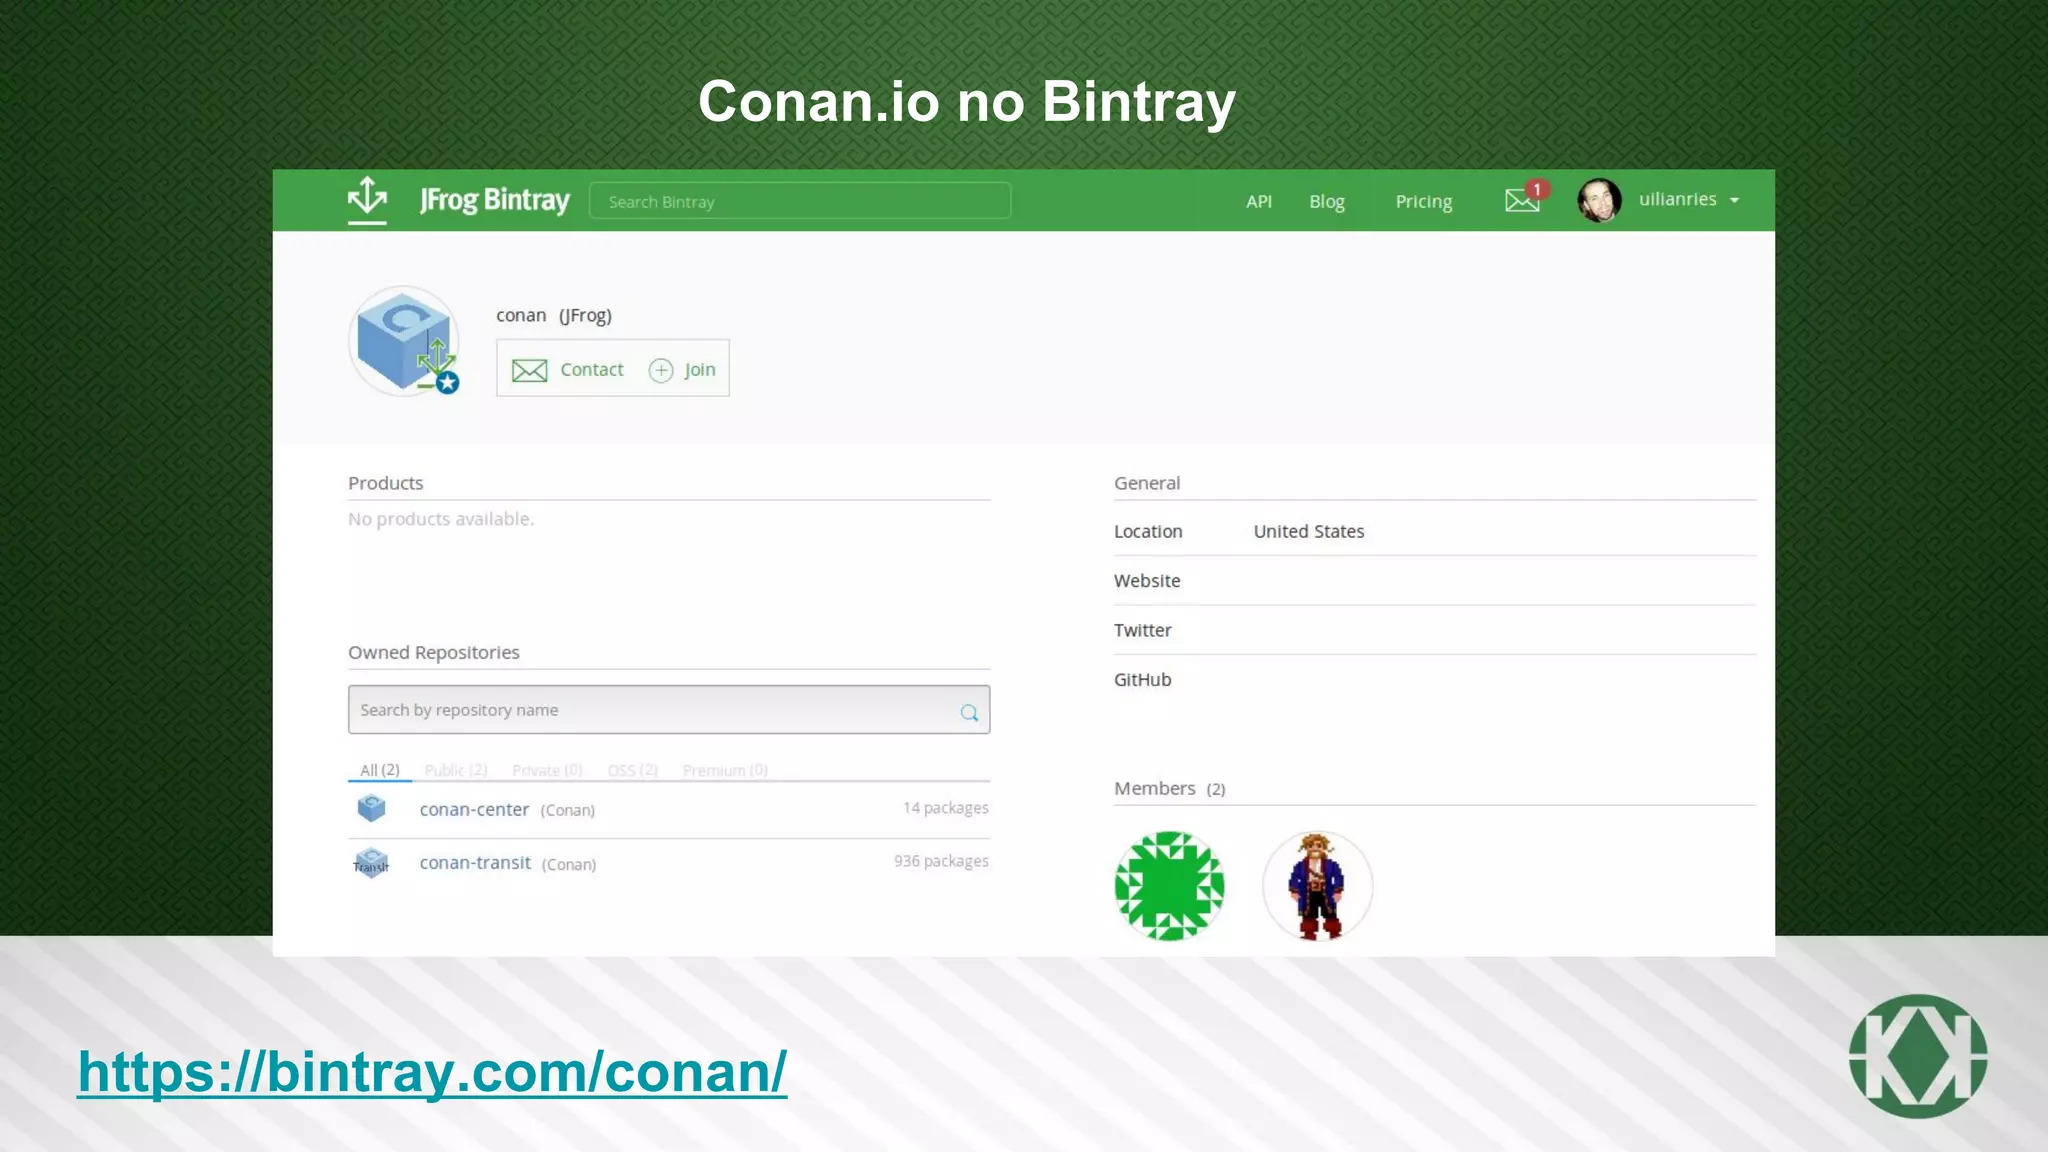Click the Owned Repositories heading
This screenshot has height=1152, width=2048.
point(434,652)
